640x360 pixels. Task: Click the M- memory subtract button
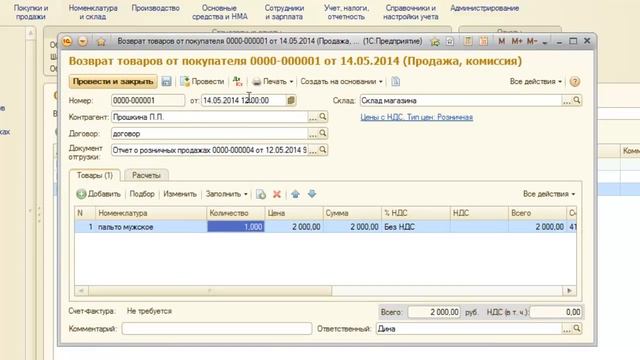tap(532, 41)
